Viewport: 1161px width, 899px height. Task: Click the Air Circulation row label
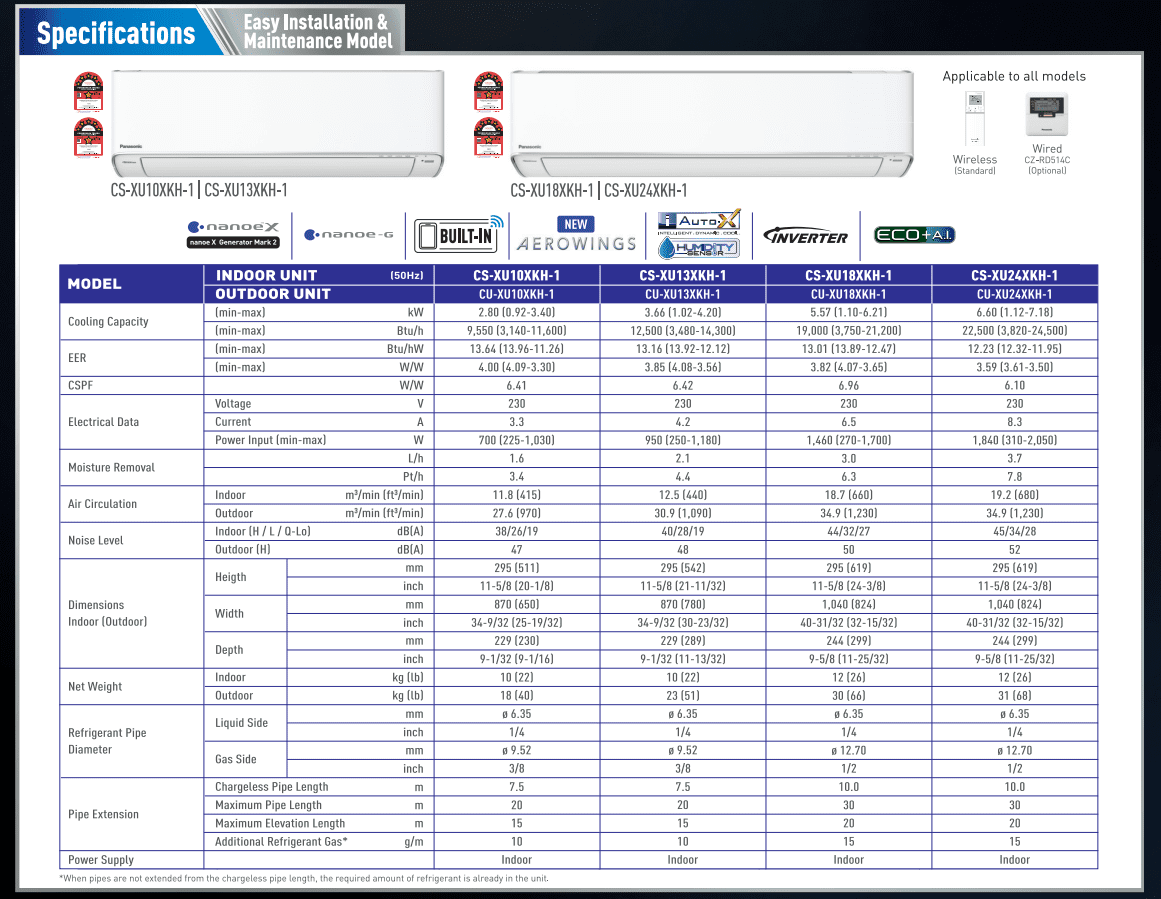point(102,504)
